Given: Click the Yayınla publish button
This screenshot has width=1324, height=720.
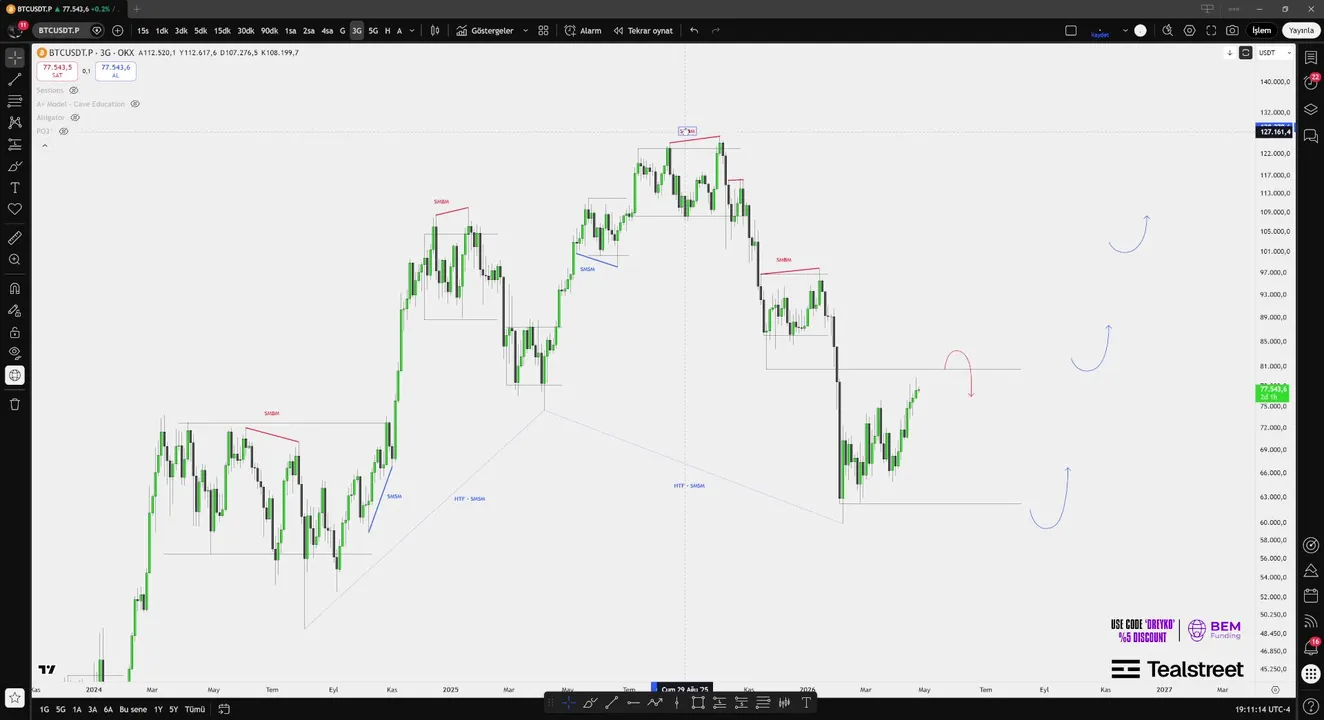Looking at the screenshot, I should tap(1301, 30).
